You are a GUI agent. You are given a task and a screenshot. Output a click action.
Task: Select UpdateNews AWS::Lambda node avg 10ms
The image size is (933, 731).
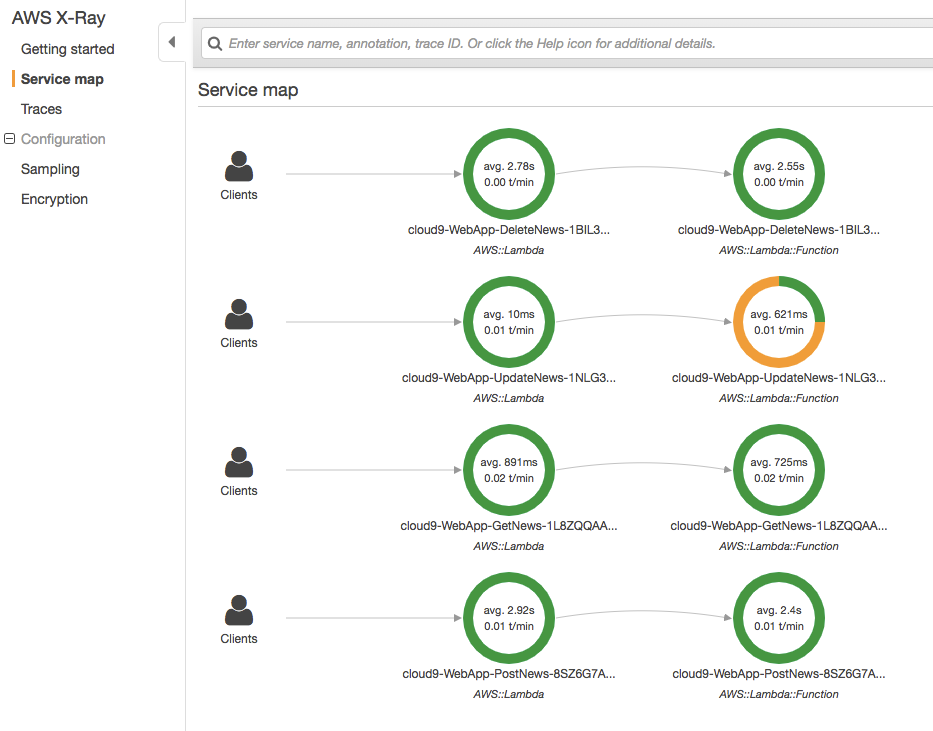[x=509, y=322]
